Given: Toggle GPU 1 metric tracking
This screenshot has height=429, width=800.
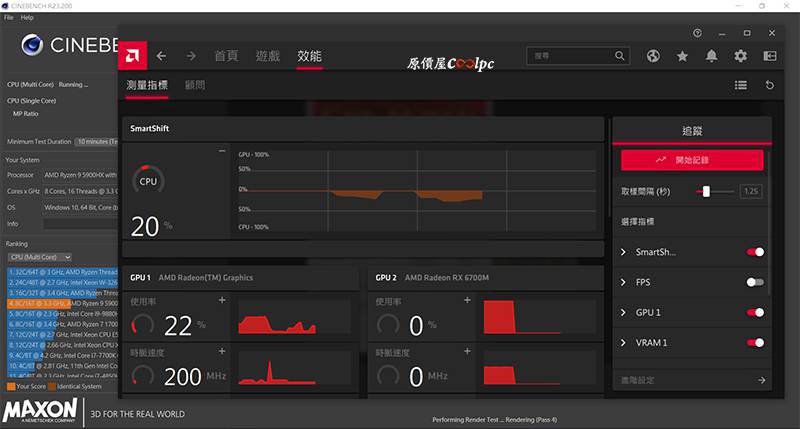Looking at the screenshot, I should click(755, 312).
